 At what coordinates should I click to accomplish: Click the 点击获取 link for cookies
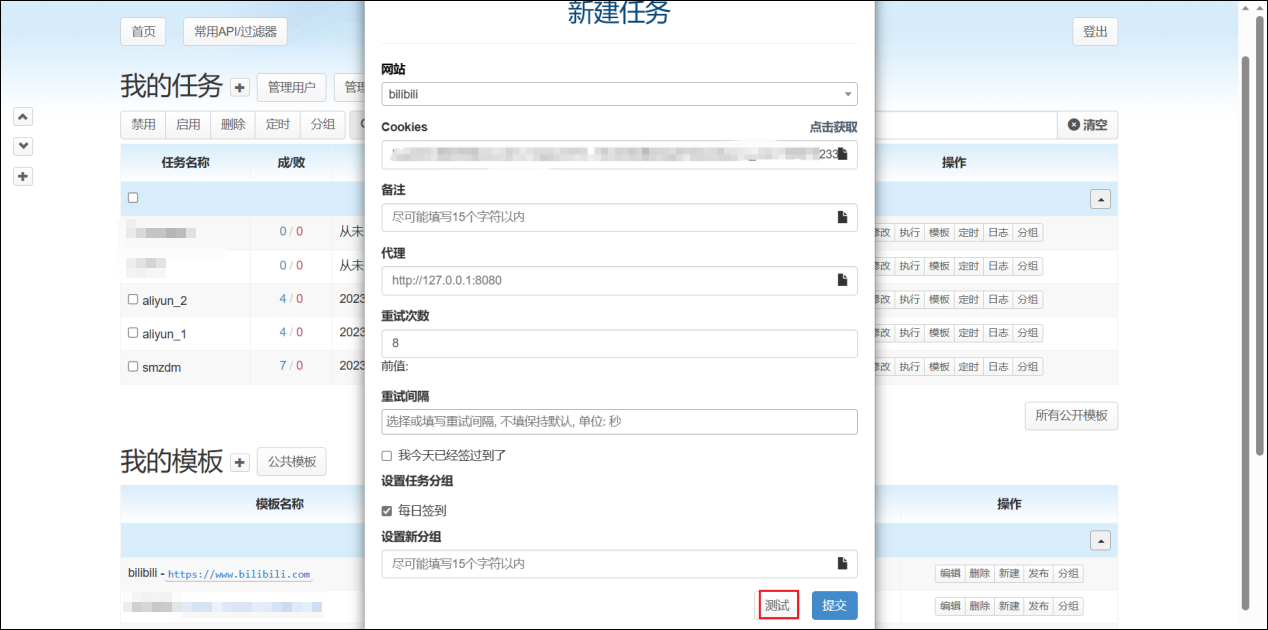[x=833, y=127]
